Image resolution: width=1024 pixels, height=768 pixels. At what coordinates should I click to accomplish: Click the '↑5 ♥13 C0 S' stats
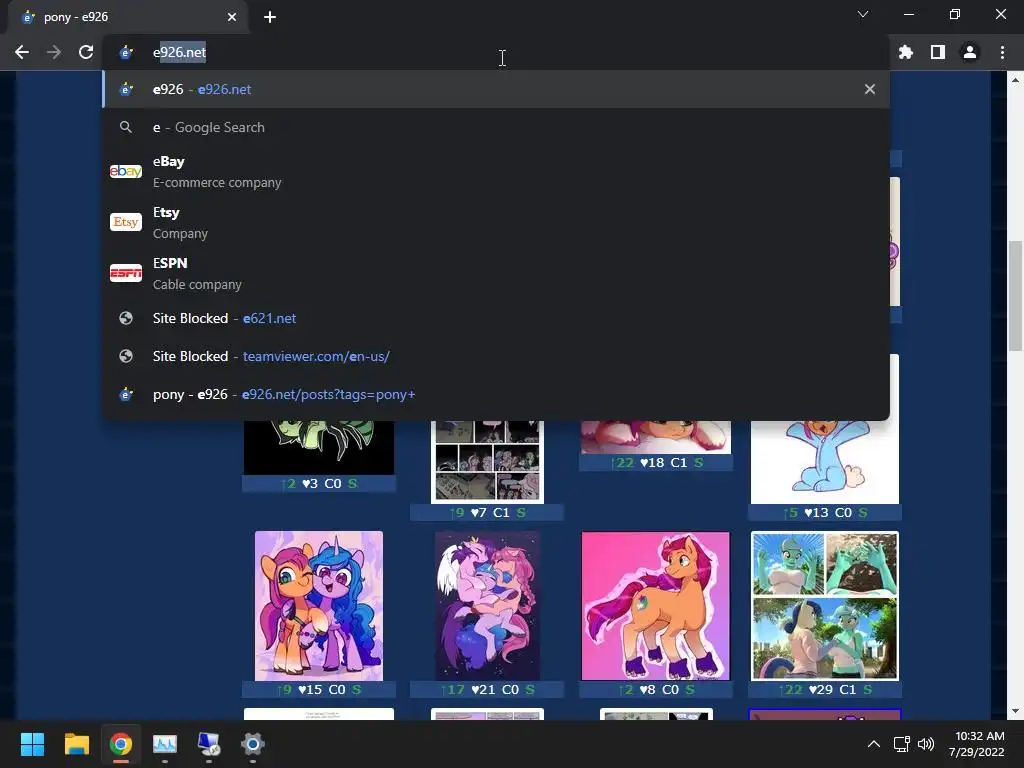(825, 513)
